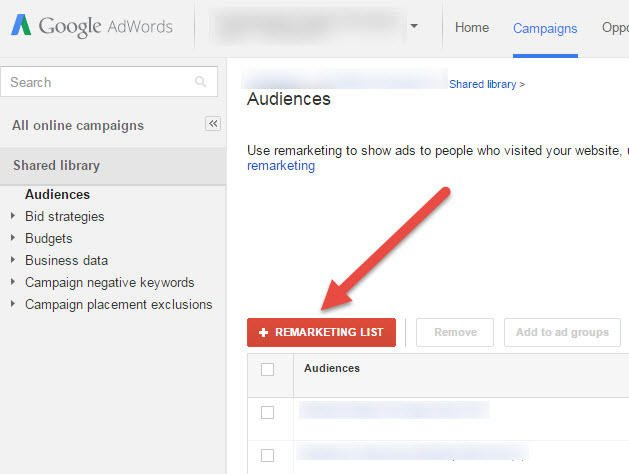Open the account selector dropdown arrow
Screen dimensions: 629x474
point(414,26)
